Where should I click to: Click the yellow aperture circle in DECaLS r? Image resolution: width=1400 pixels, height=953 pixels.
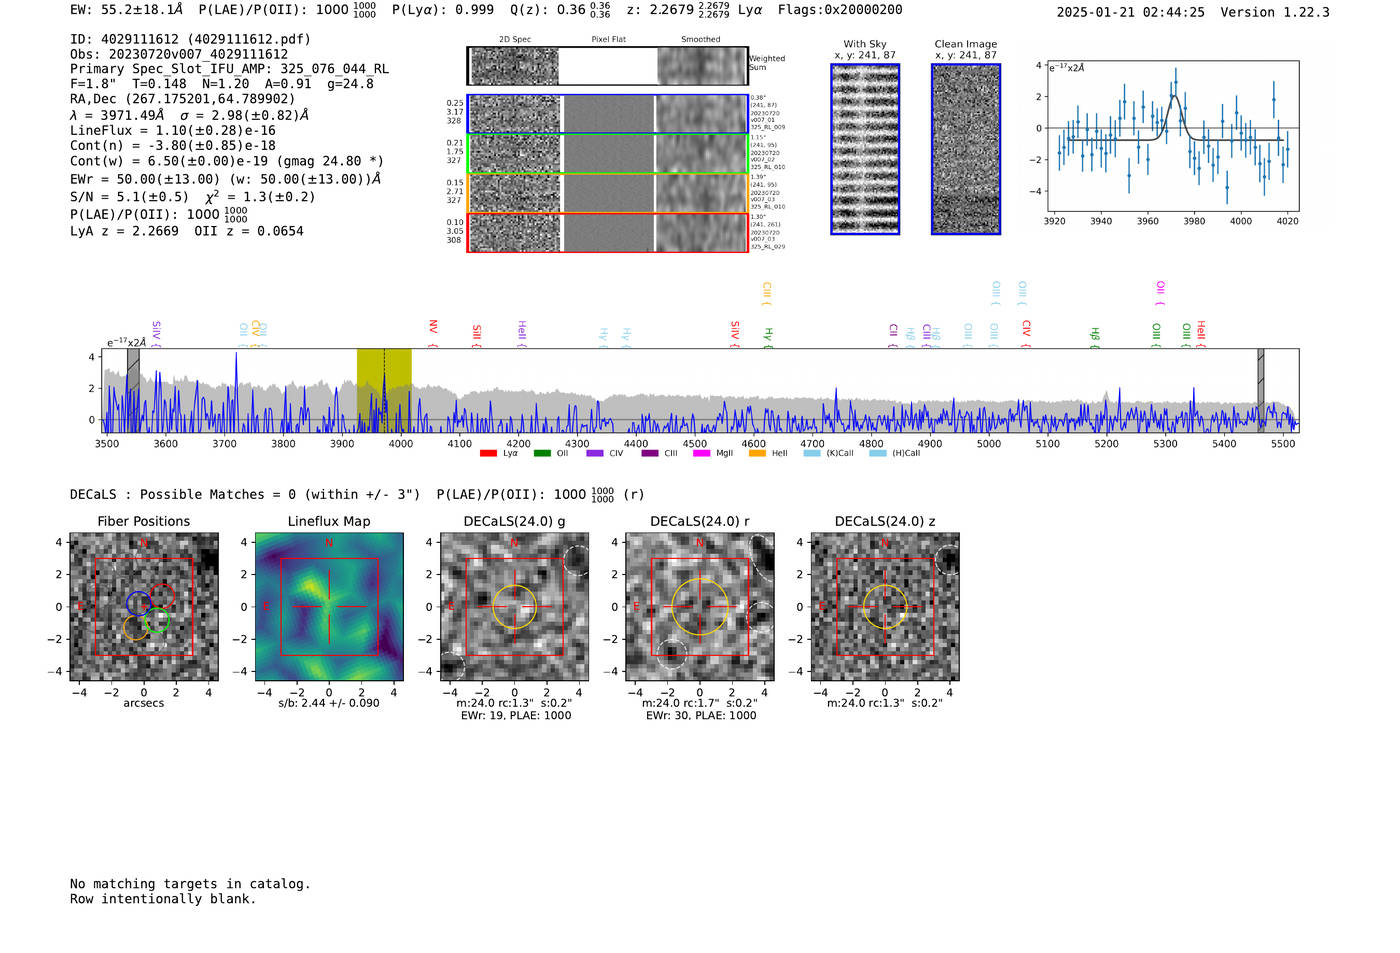coord(700,606)
